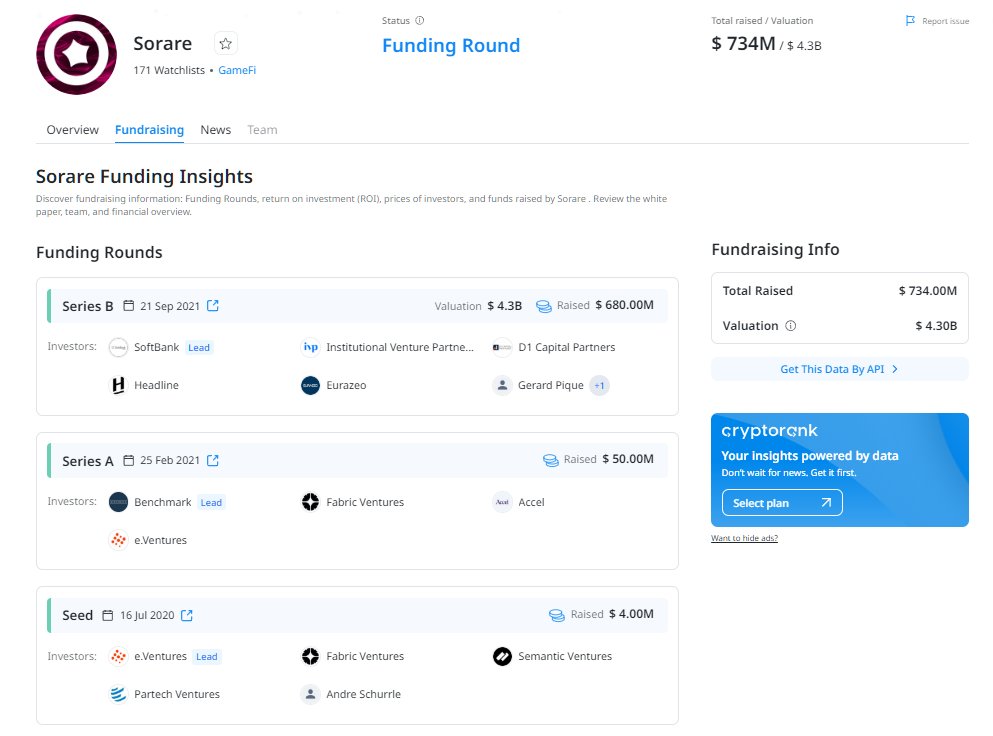Click the Valuation info icon in Fundraising Info
Viewport: 993px width, 736px height.
pos(790,326)
